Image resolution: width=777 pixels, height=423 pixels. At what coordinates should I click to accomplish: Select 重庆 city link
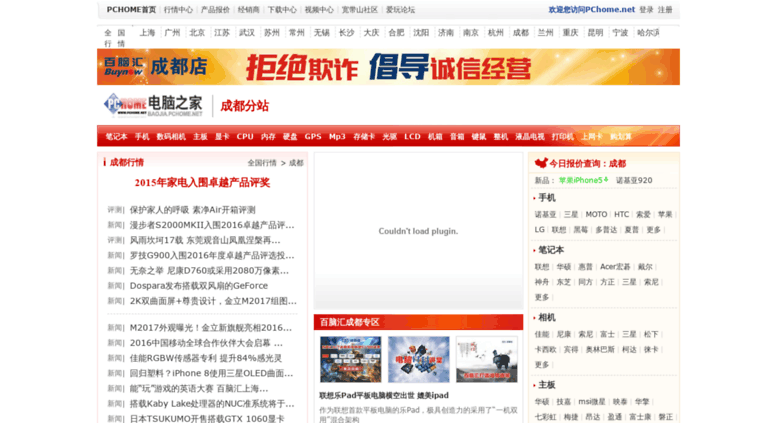pyautogui.click(x=570, y=33)
